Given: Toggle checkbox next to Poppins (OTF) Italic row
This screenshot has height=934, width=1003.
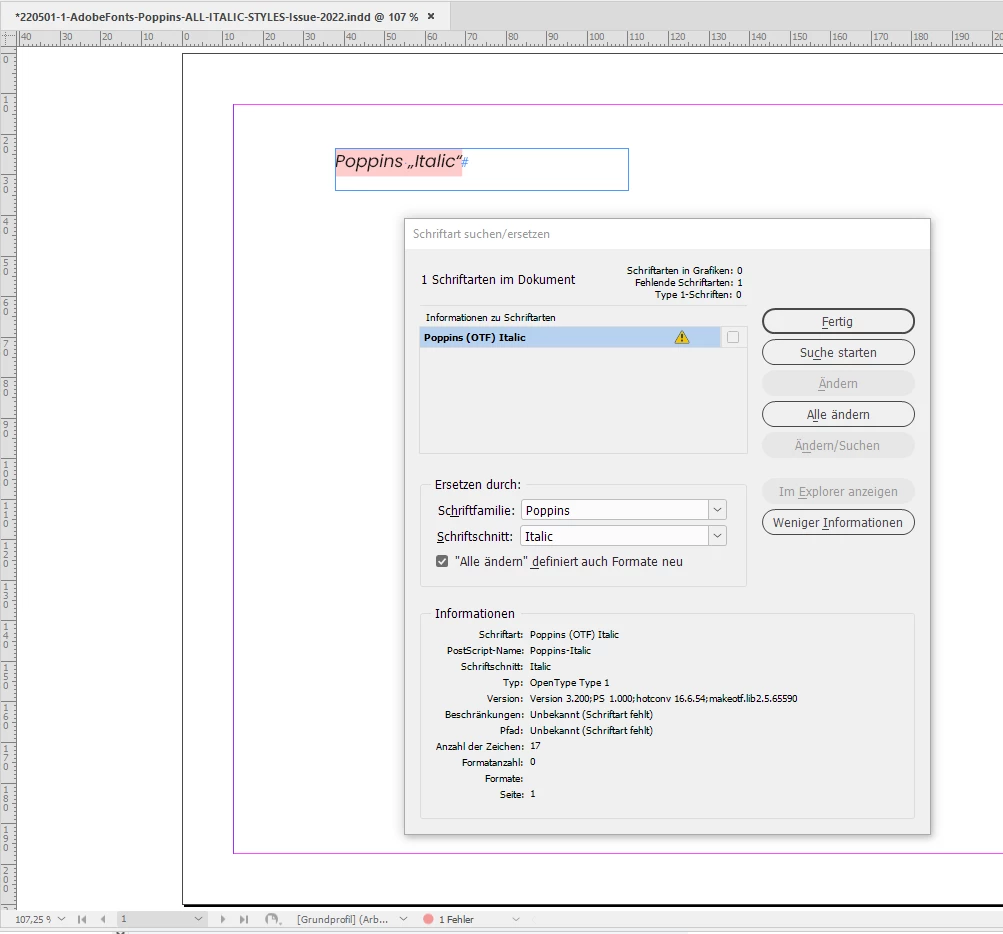Looking at the screenshot, I should [733, 337].
